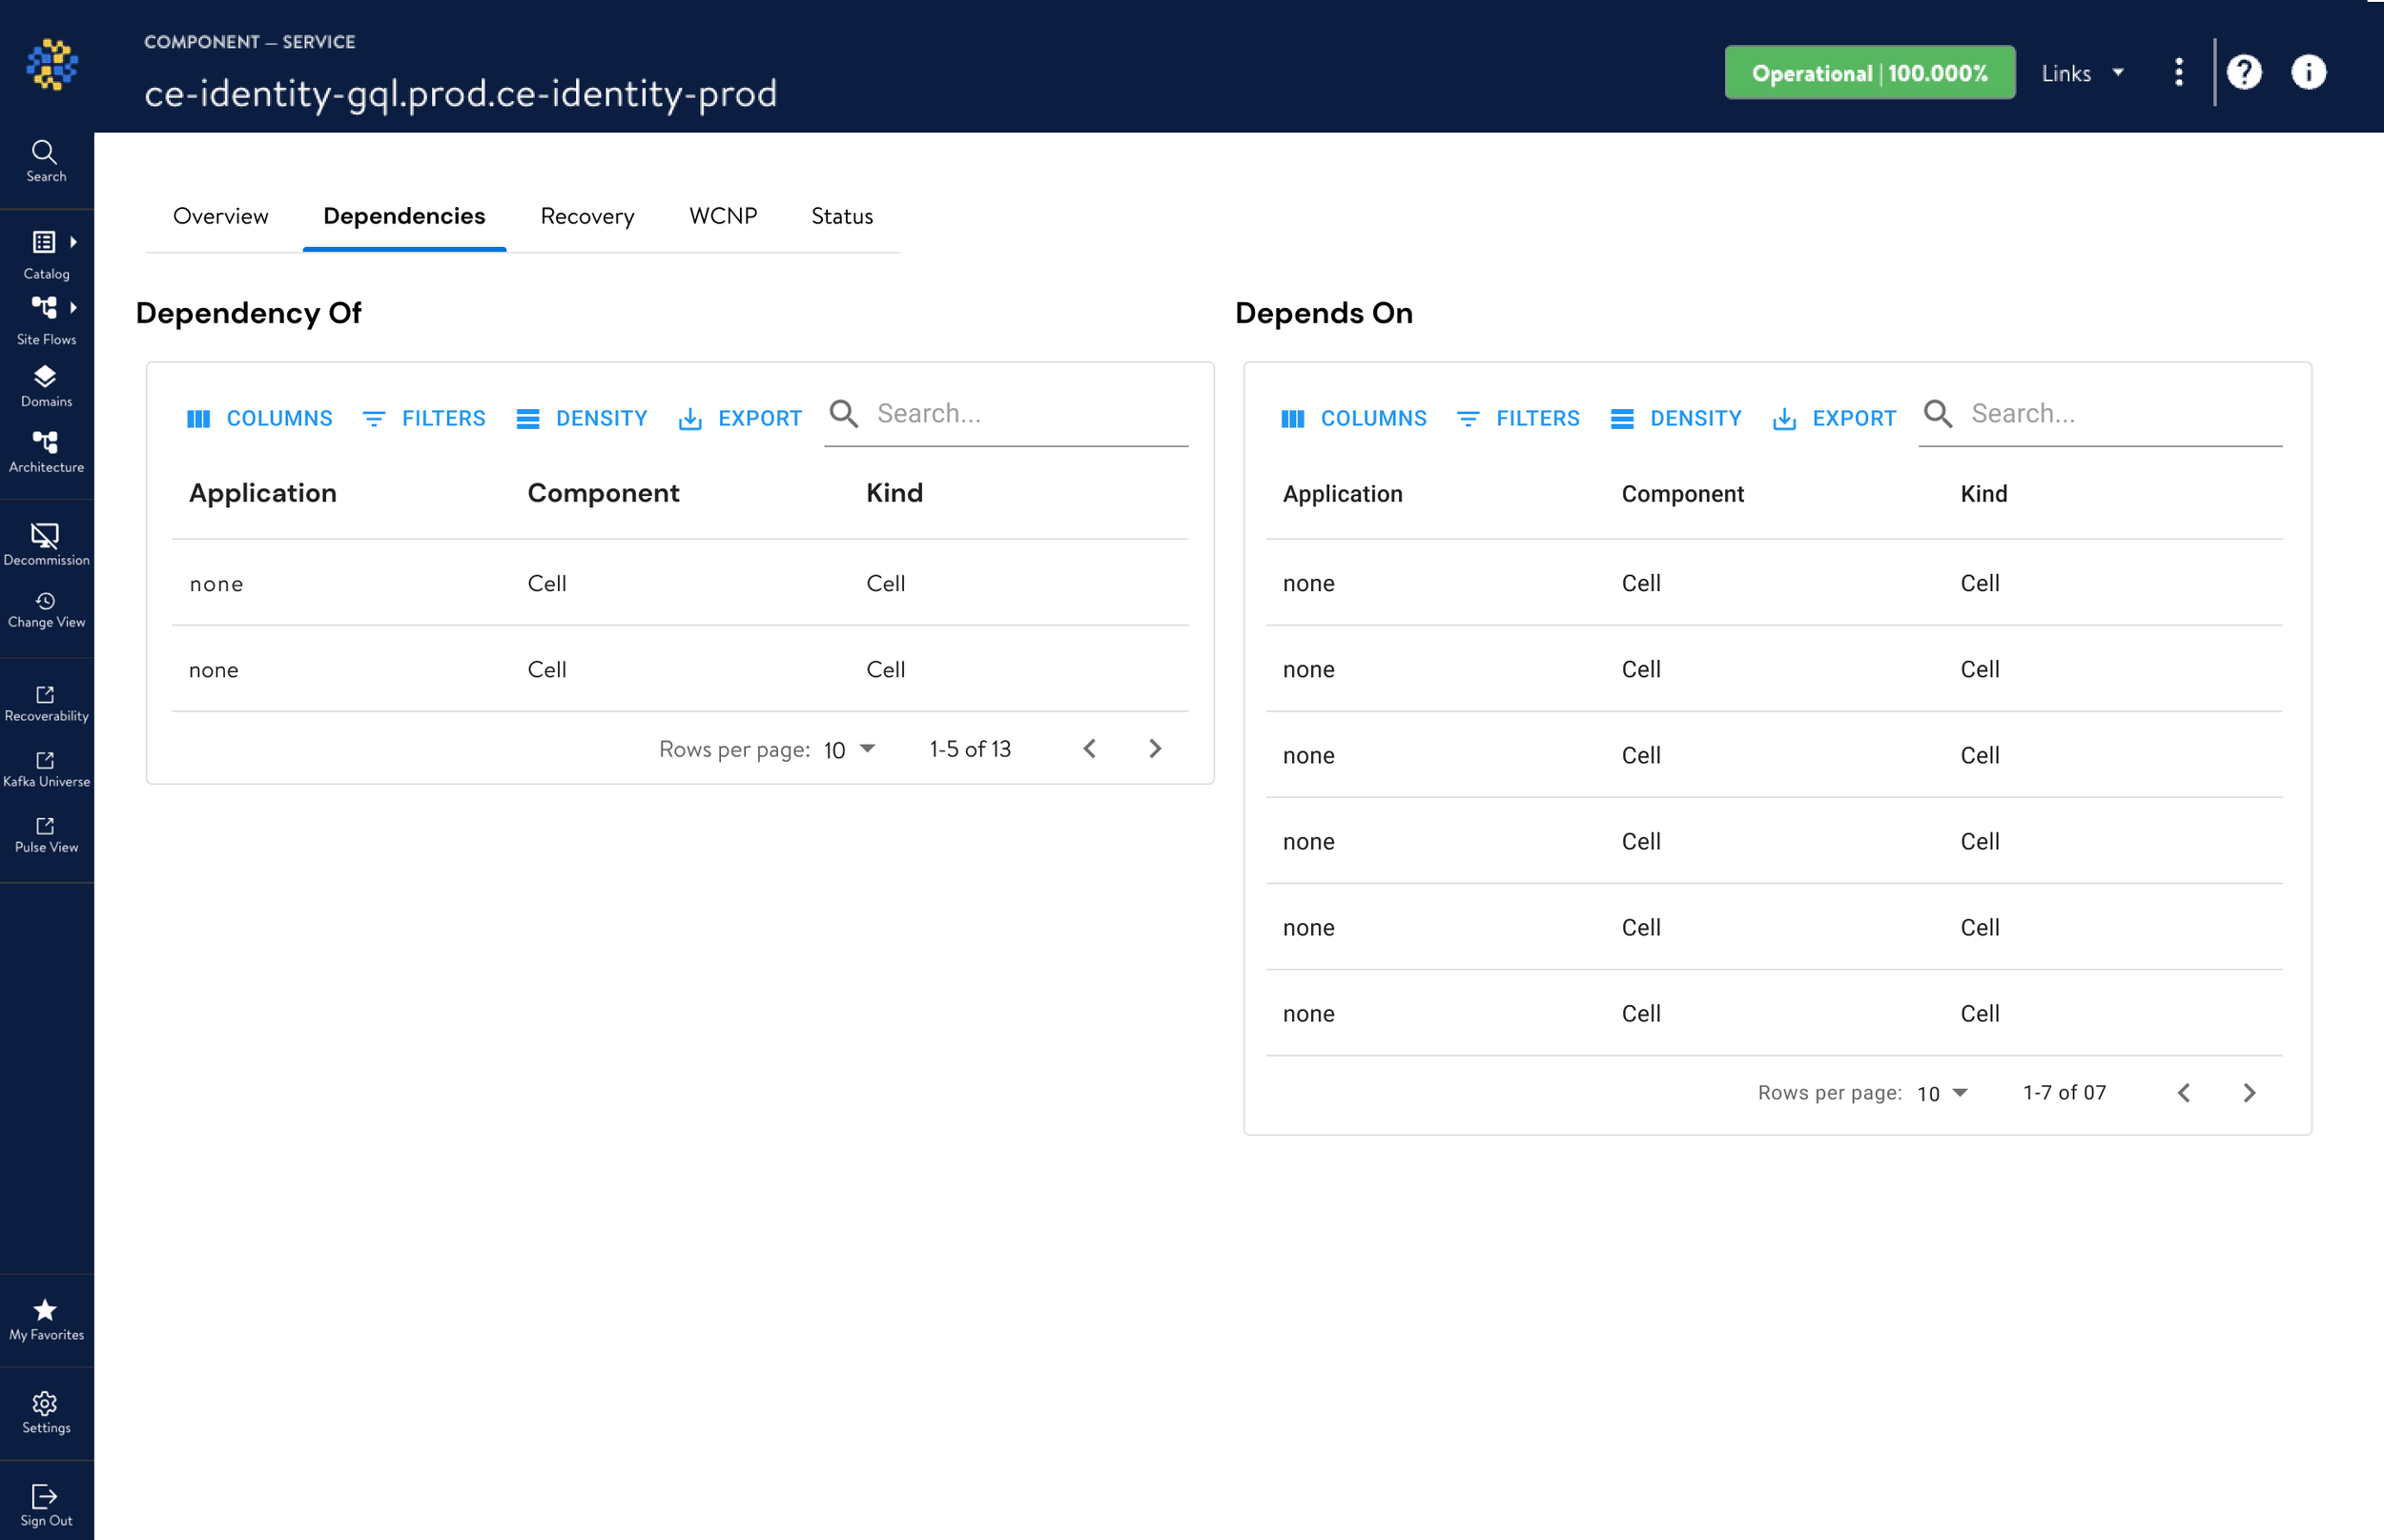The height and width of the screenshot is (1540, 2384).
Task: Open the Decommission view icon
Action: click(45, 535)
